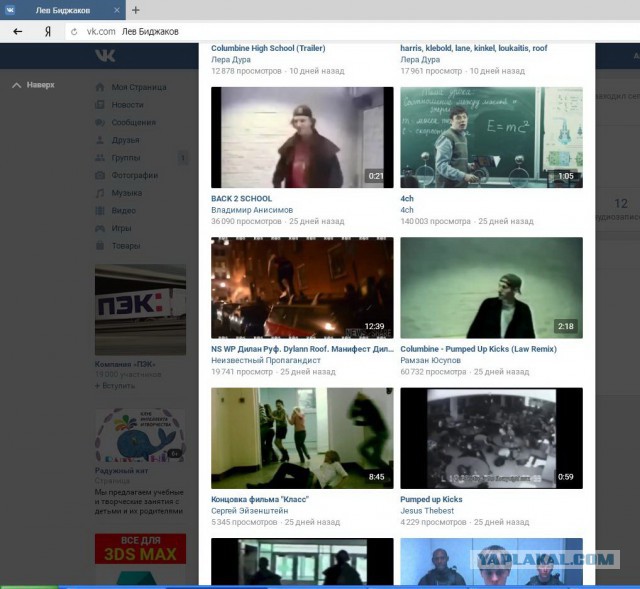The image size is (640, 589).
Task: Click the Наверх link
Action: [40, 85]
